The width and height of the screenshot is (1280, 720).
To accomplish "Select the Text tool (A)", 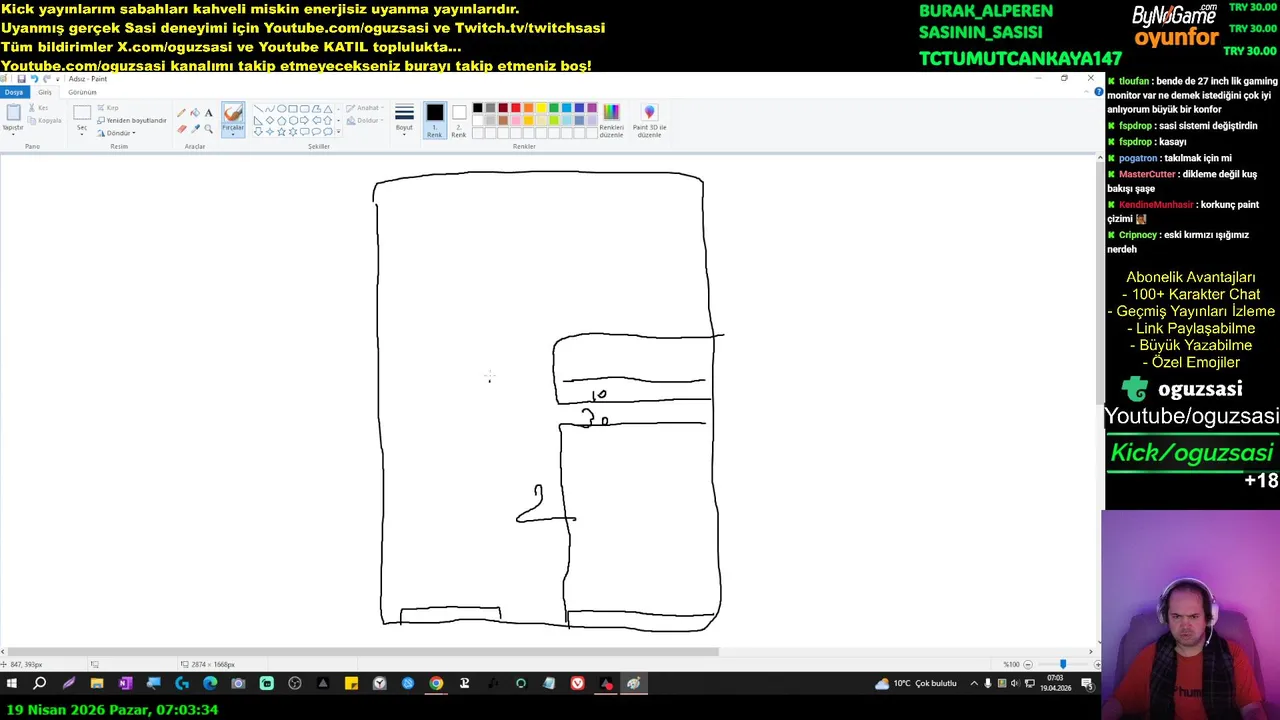I will [x=208, y=113].
